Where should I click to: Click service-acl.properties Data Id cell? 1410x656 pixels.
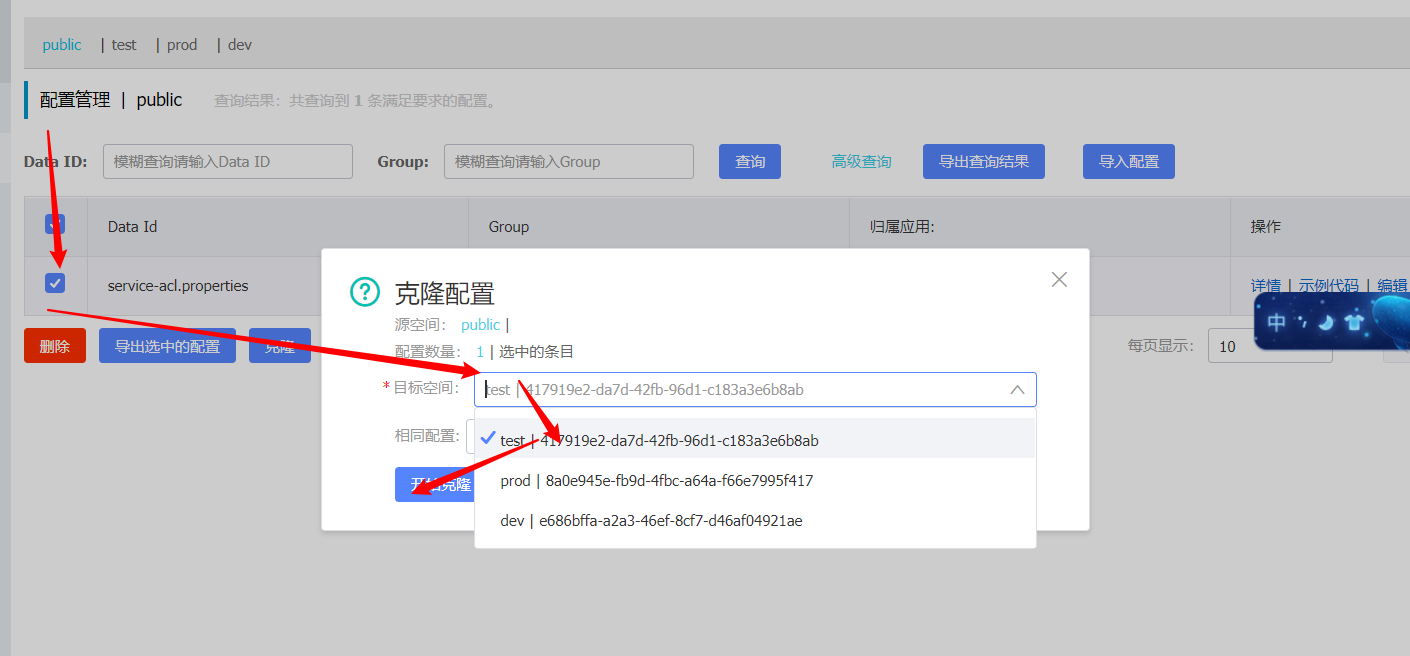point(178,286)
